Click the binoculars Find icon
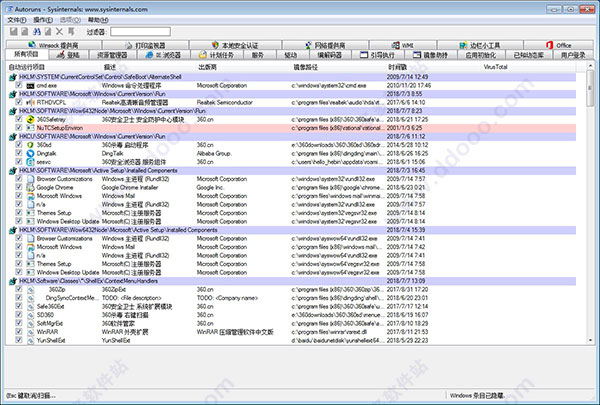The height and width of the screenshot is (405, 600). (x=37, y=32)
